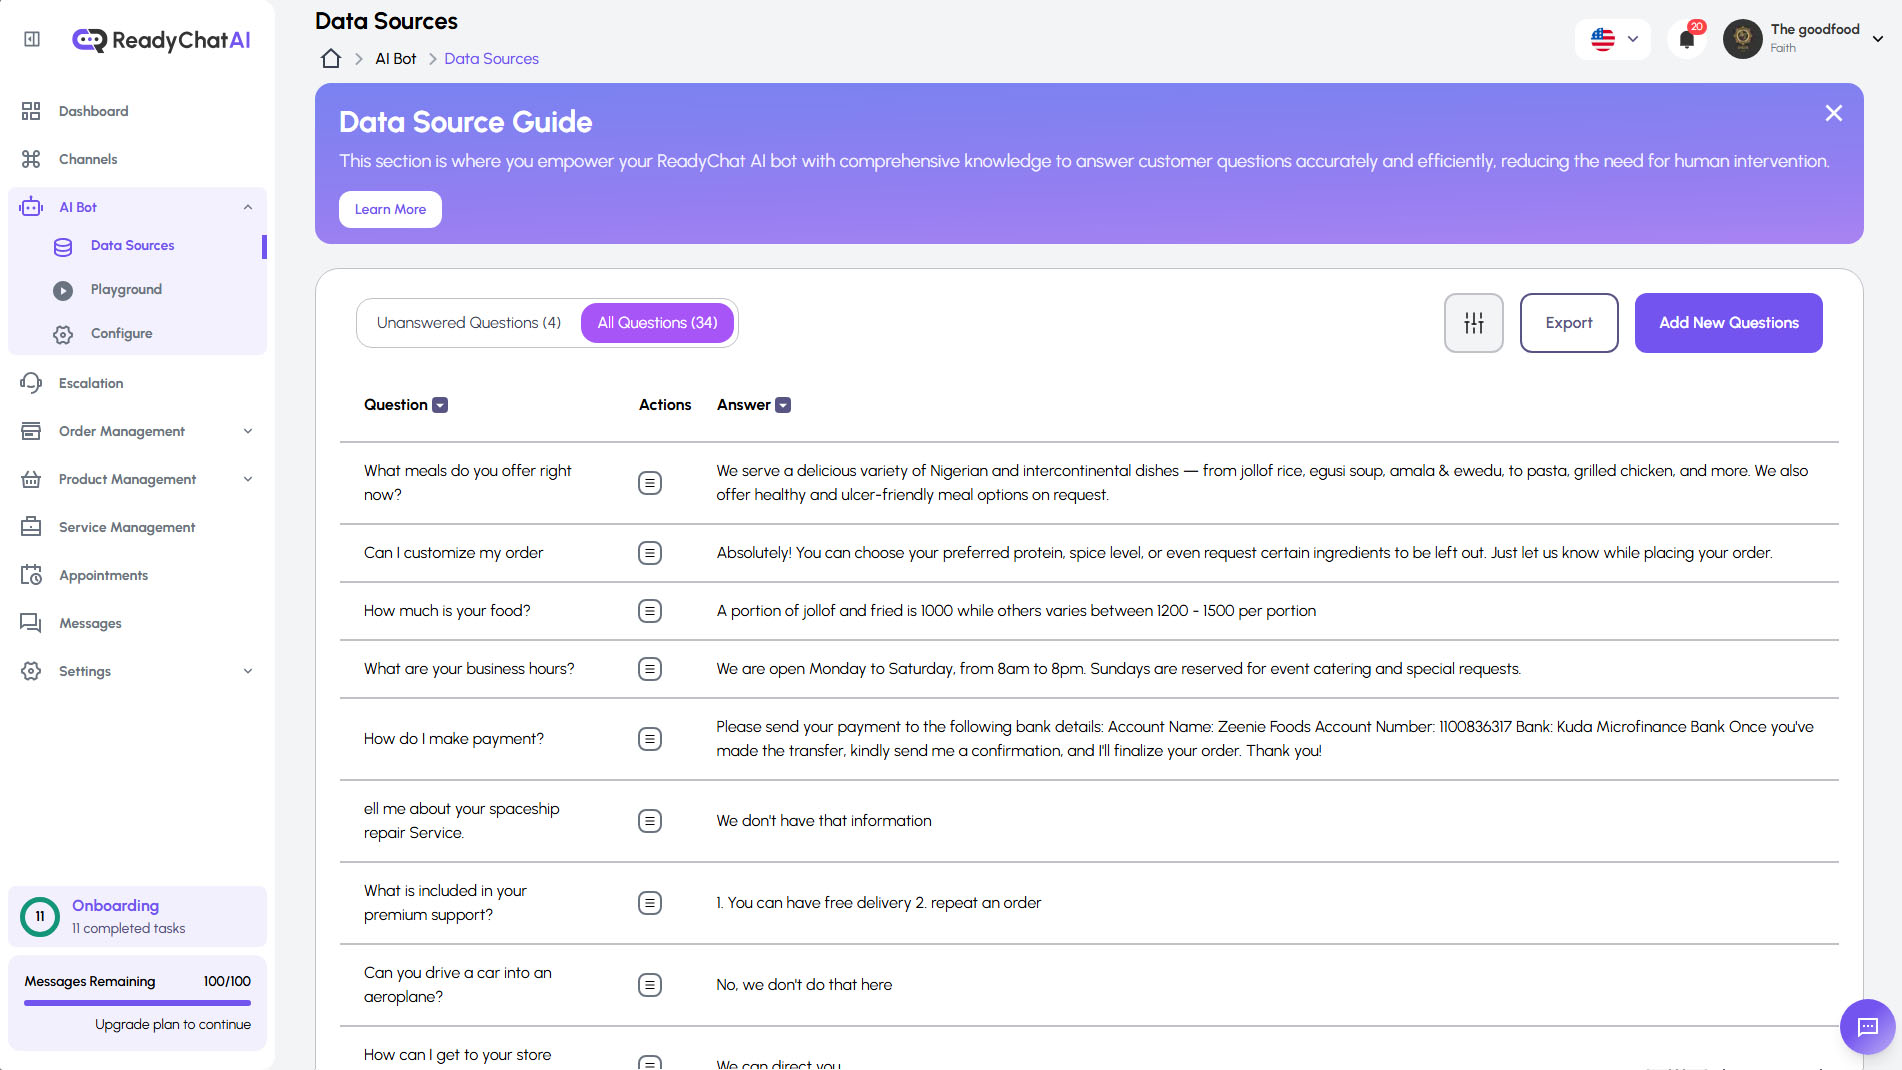Open Appointments from the sidebar
The image size is (1902, 1070).
[103, 575]
